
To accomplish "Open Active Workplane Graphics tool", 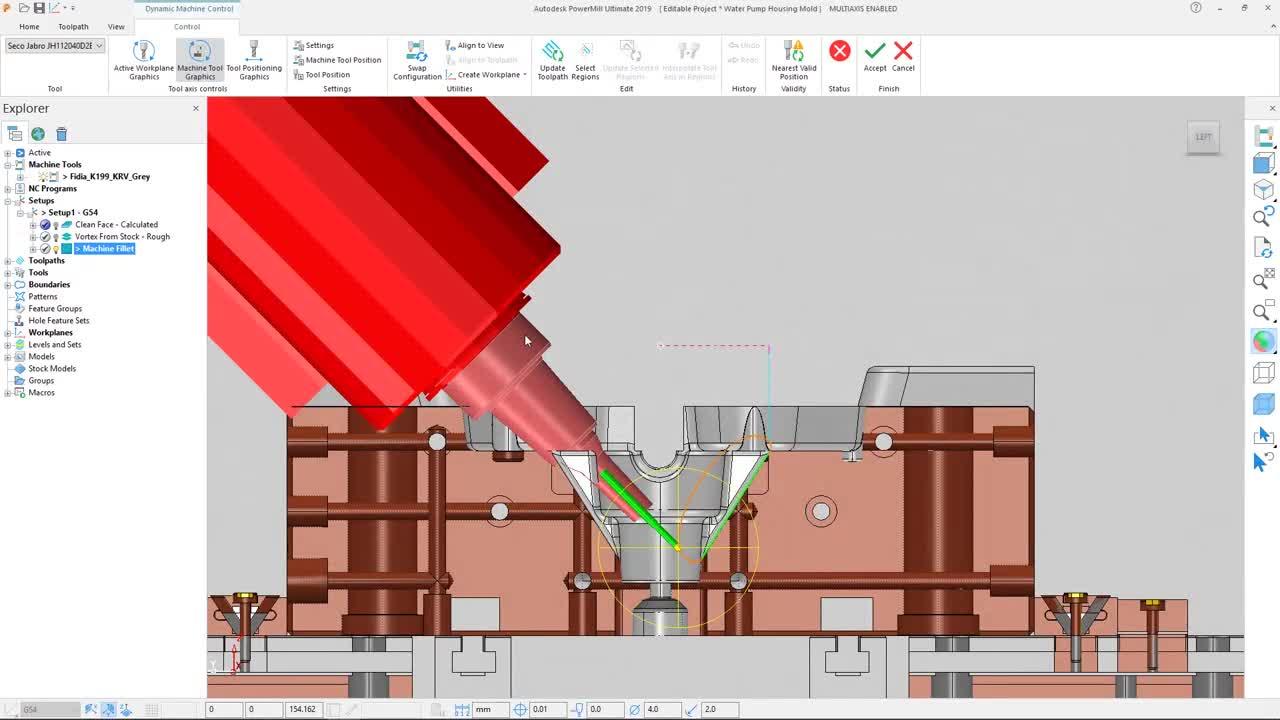I will 143,60.
